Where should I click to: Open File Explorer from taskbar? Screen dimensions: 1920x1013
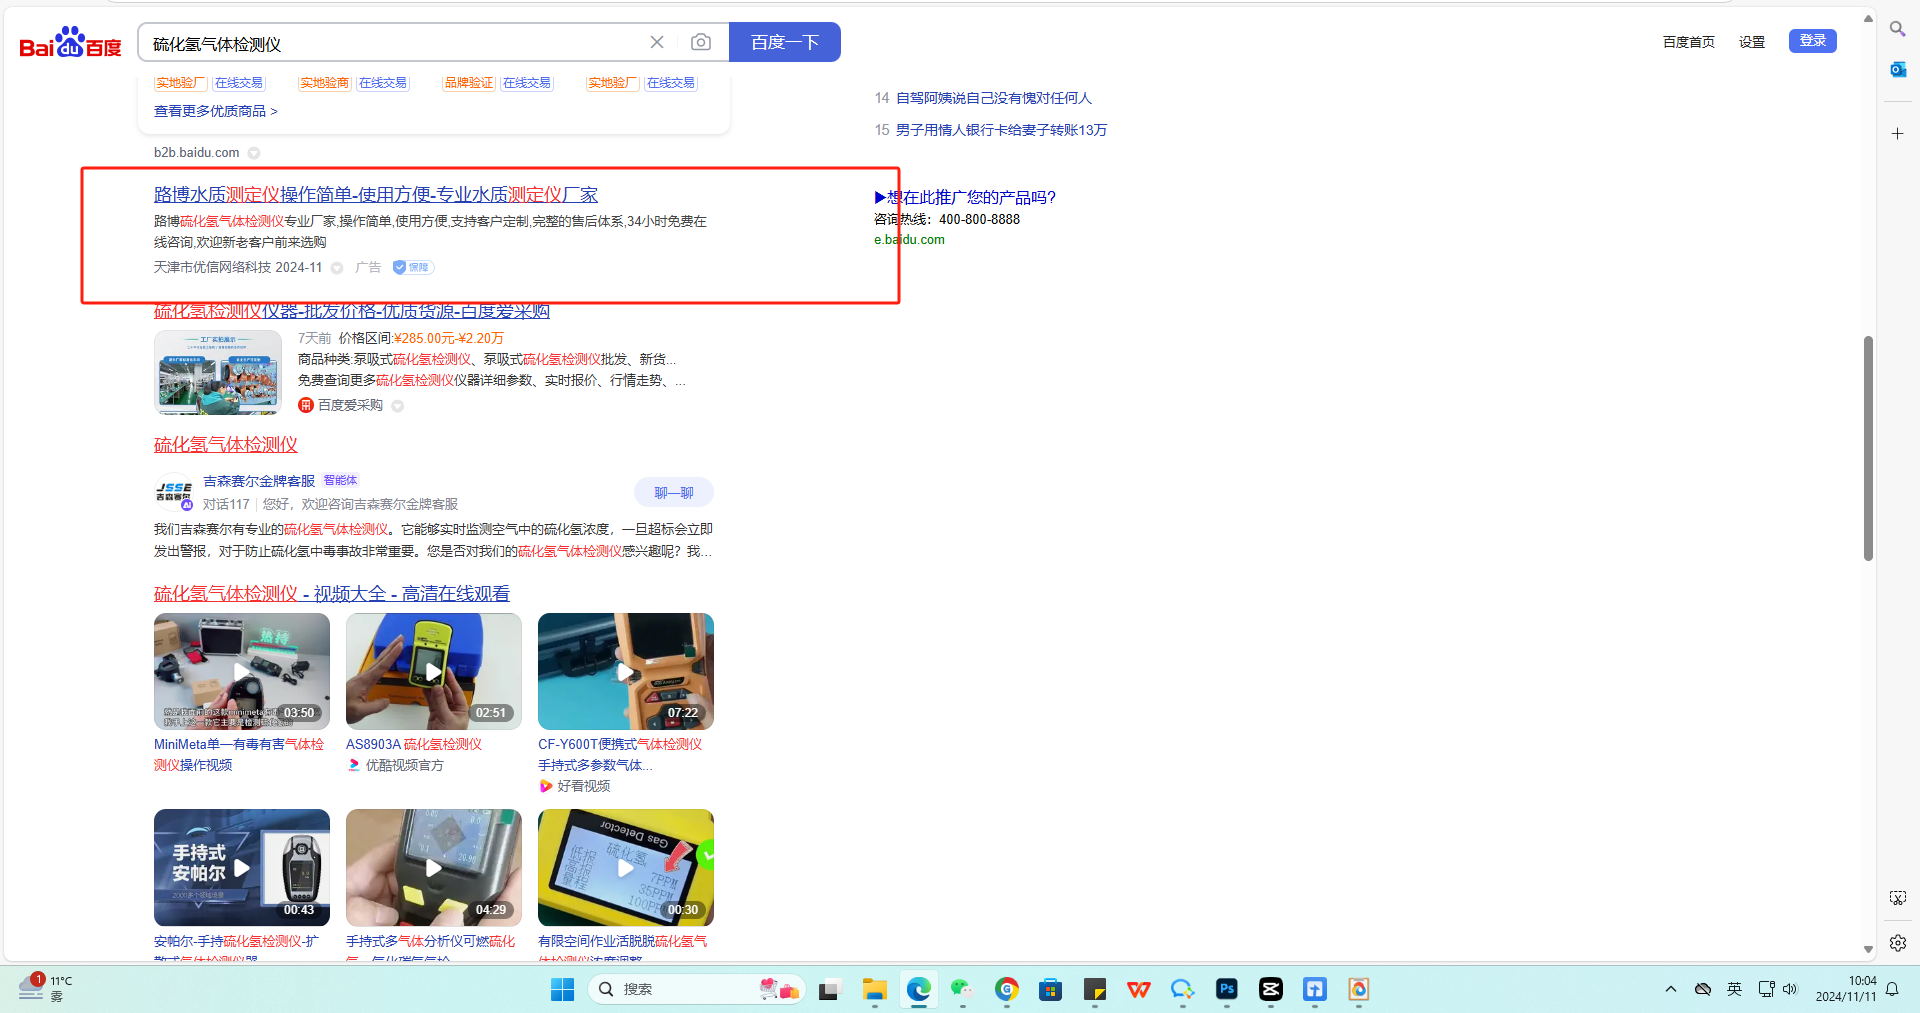coord(875,990)
